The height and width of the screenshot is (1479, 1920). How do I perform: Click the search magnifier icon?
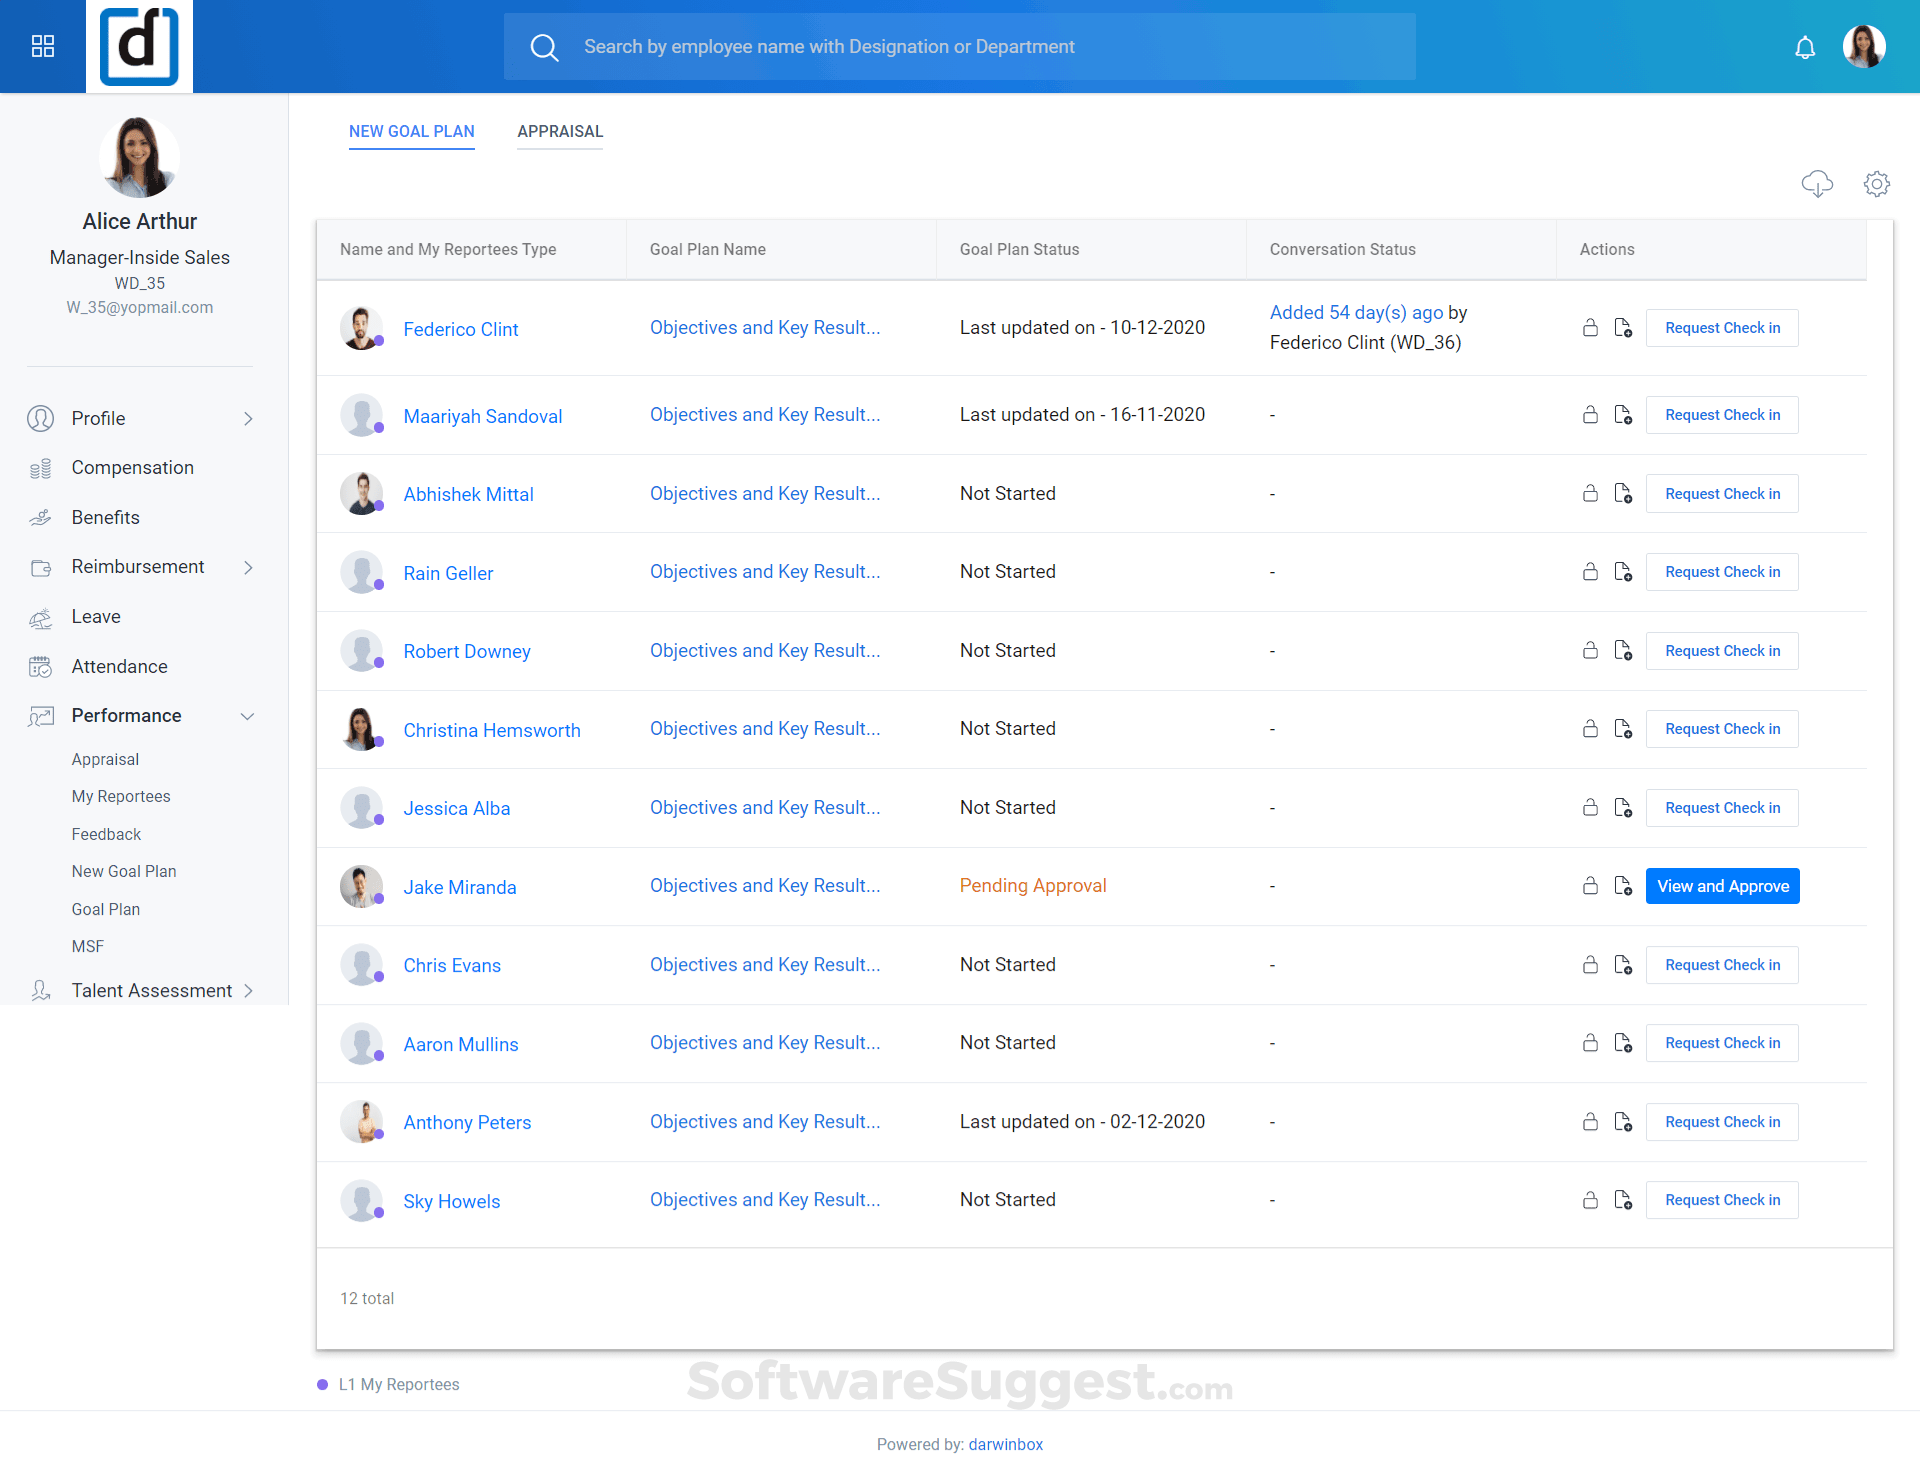point(545,46)
